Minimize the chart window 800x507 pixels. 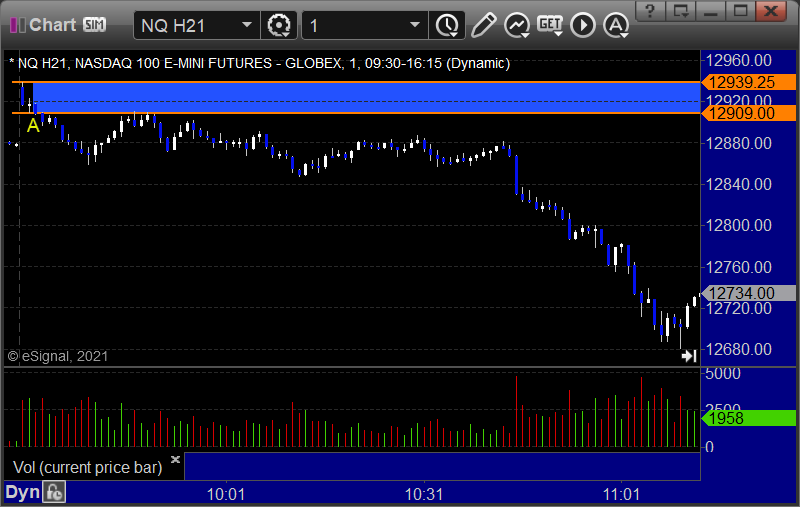(711, 11)
